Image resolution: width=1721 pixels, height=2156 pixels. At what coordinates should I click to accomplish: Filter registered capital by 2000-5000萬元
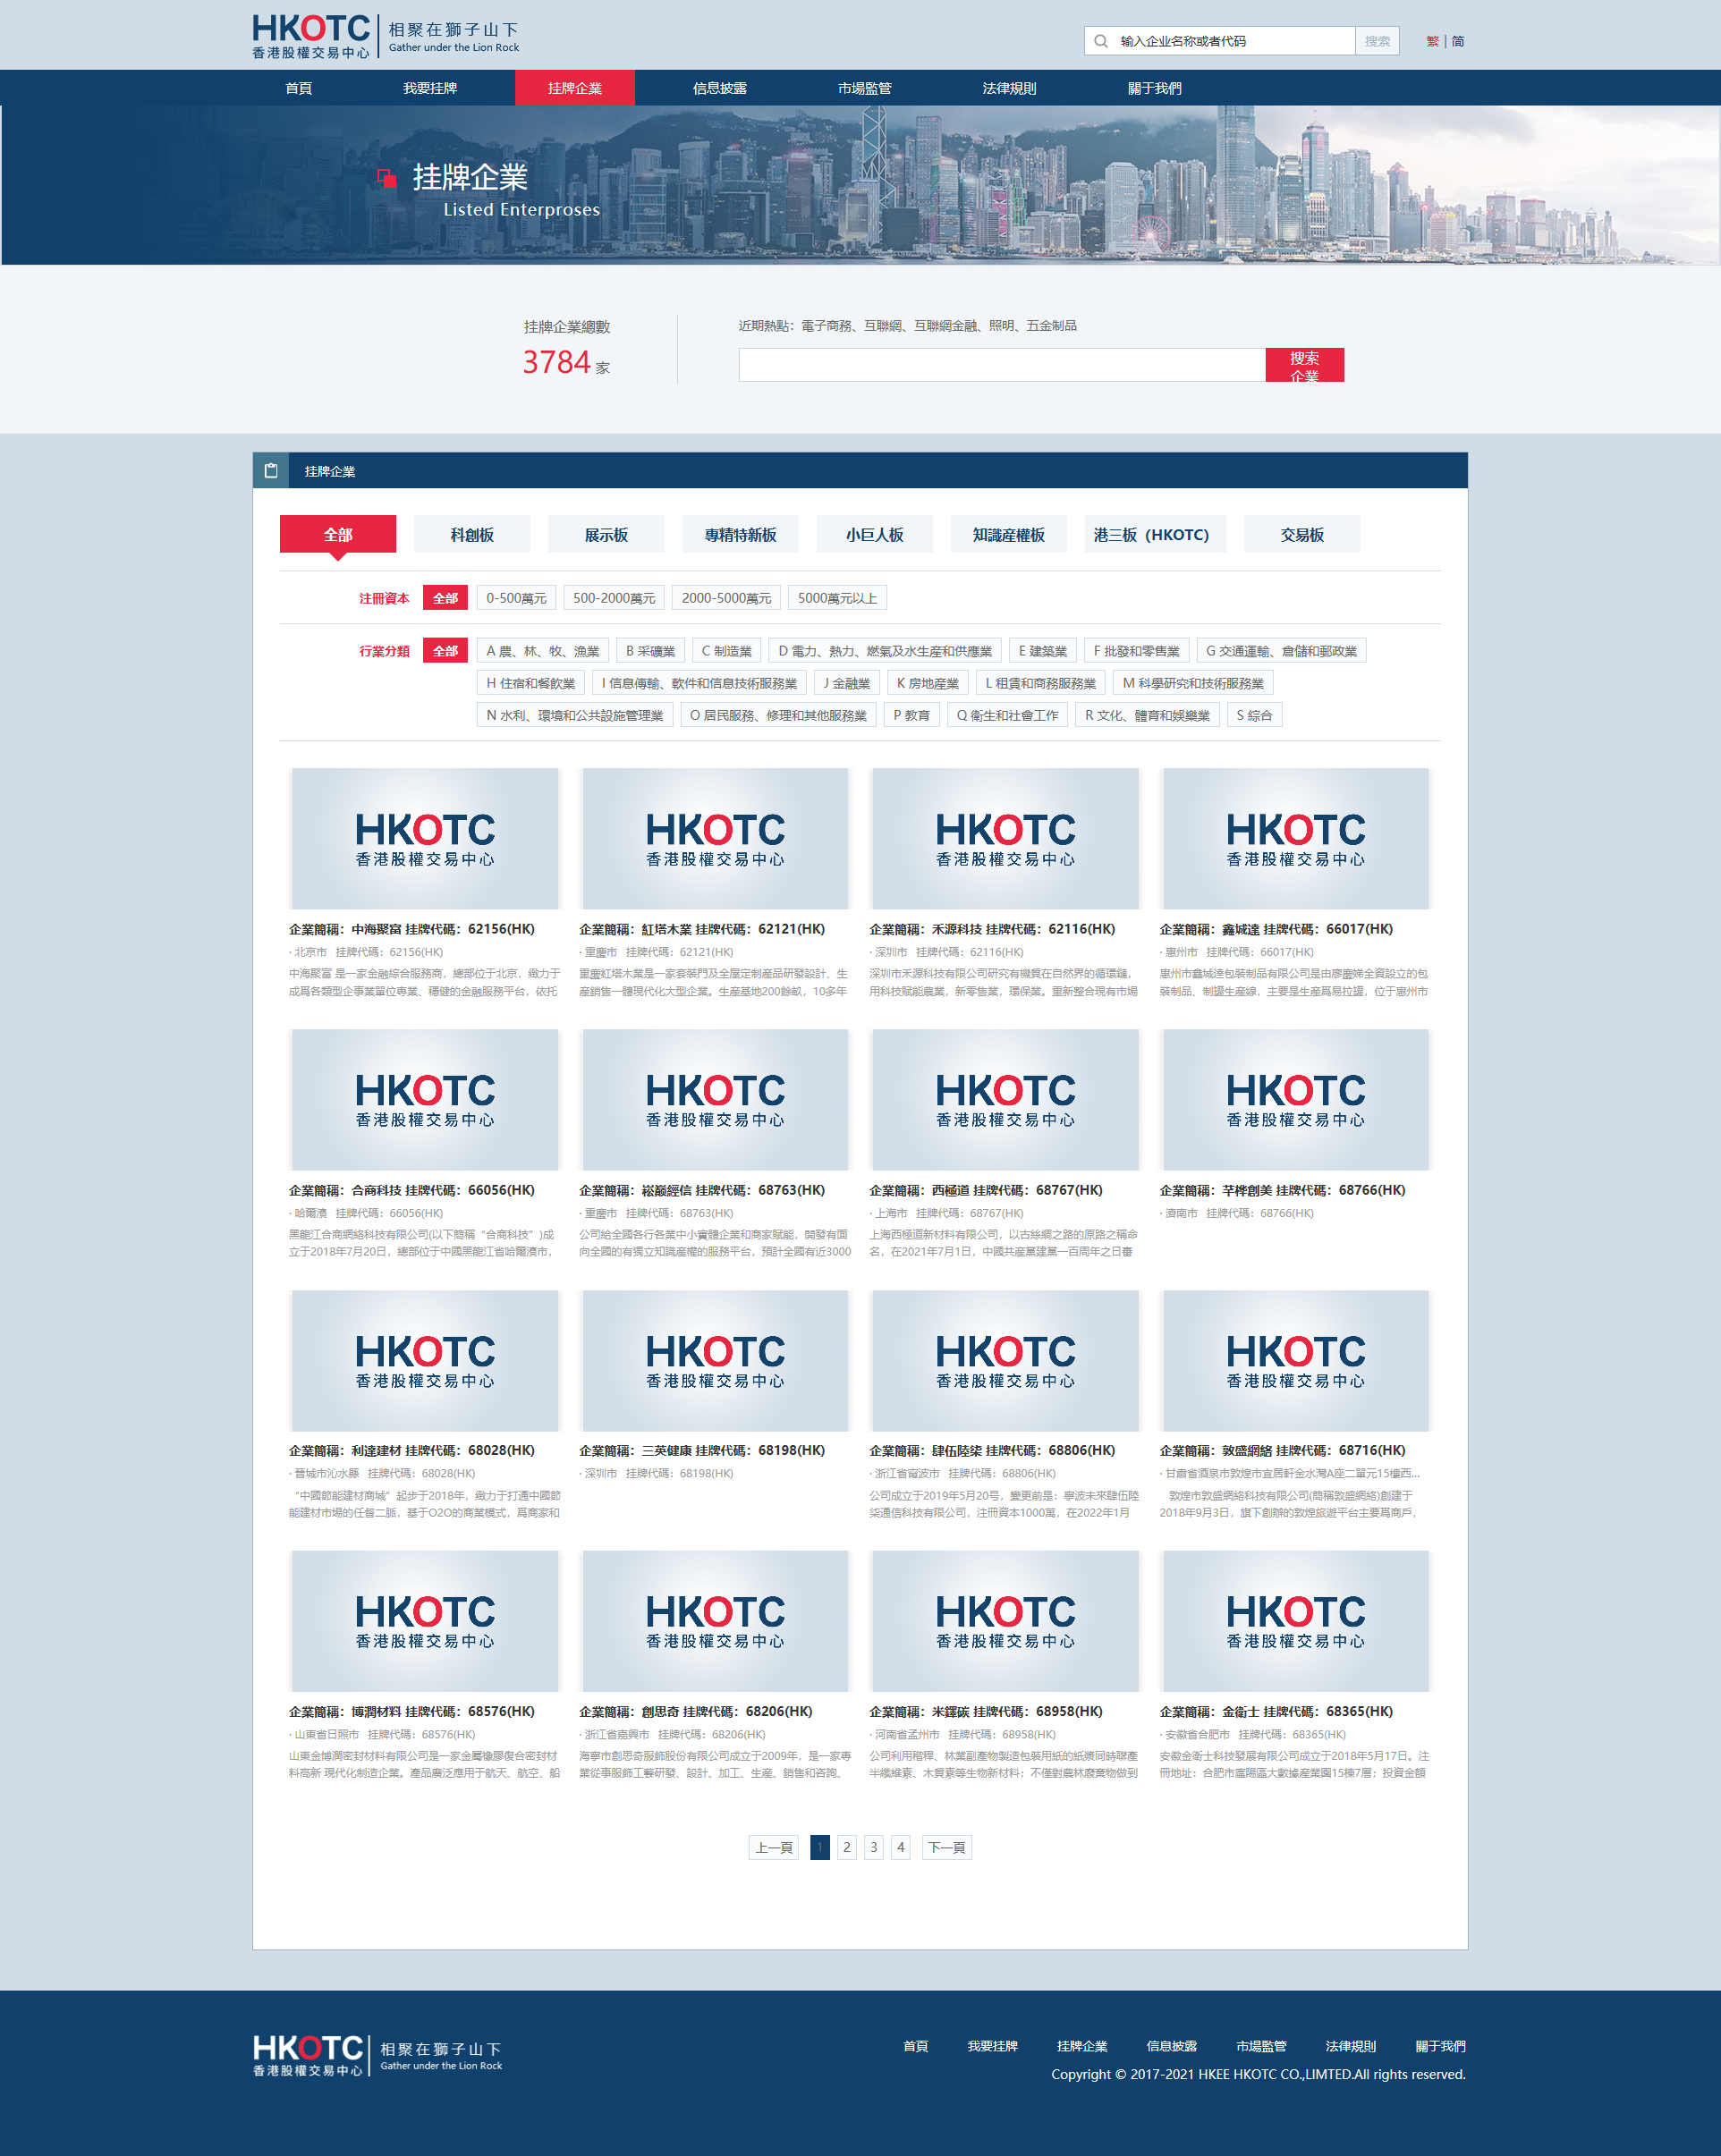coord(726,598)
